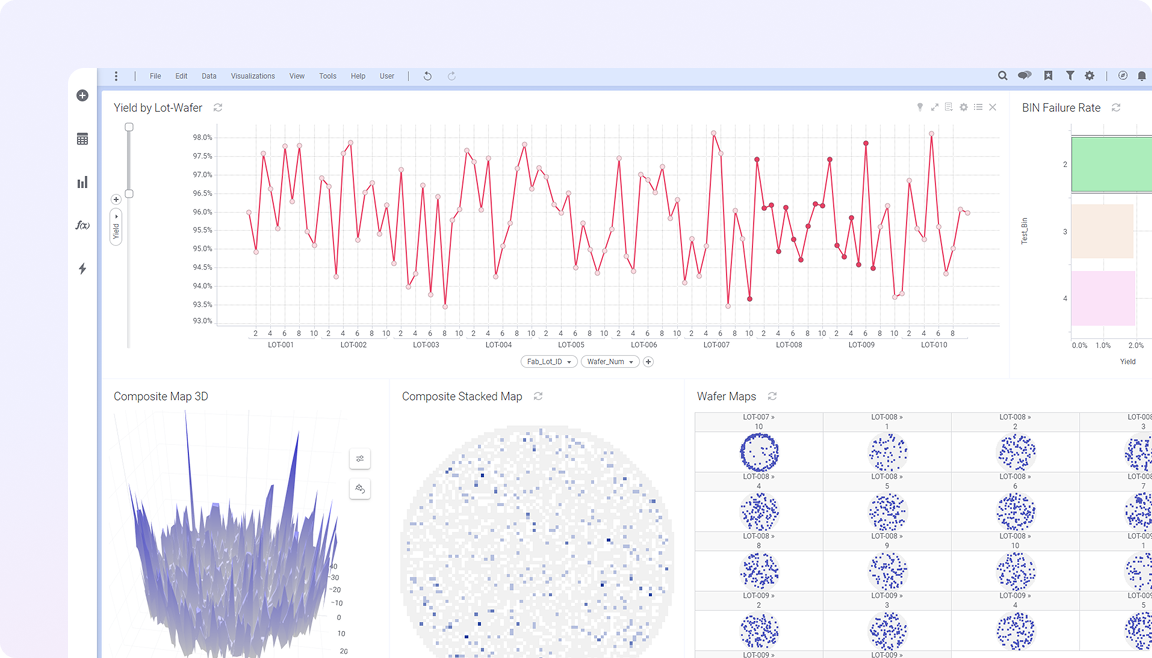Open the data table icon in sidebar

tap(82, 139)
